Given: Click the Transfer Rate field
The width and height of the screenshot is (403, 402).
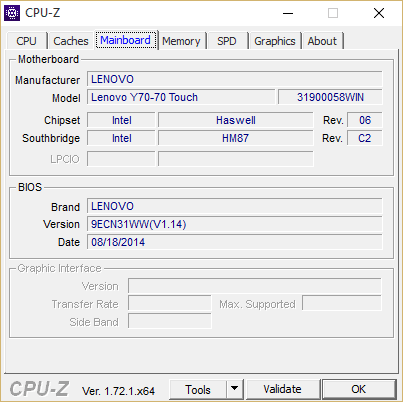Looking at the screenshot, I should (x=170, y=303).
